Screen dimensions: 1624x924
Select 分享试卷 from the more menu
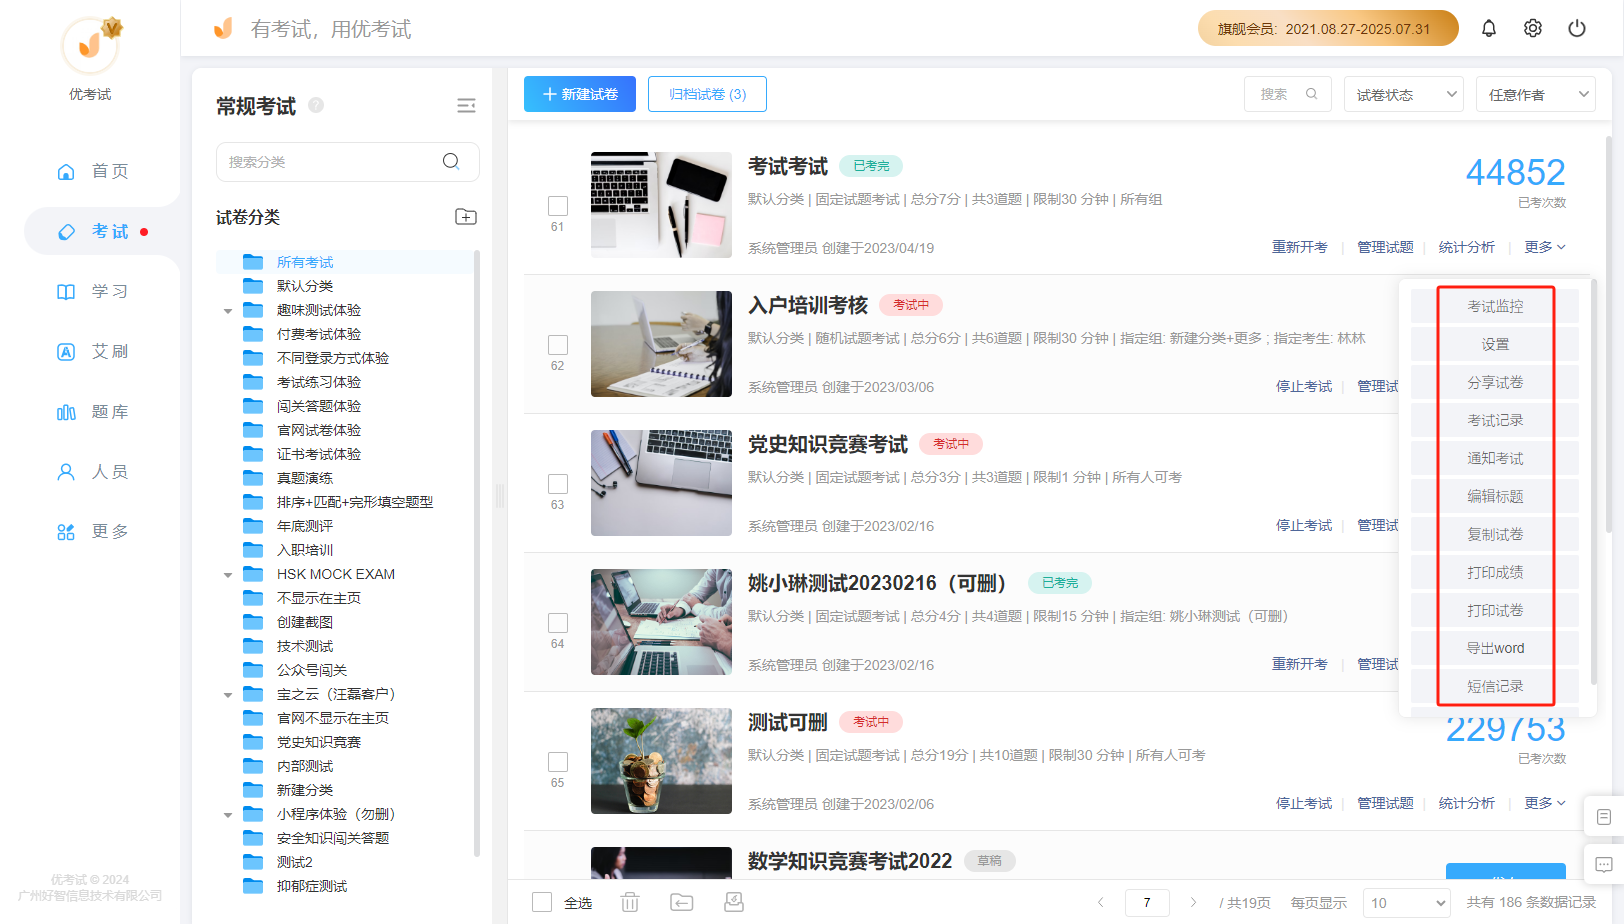point(1495,382)
